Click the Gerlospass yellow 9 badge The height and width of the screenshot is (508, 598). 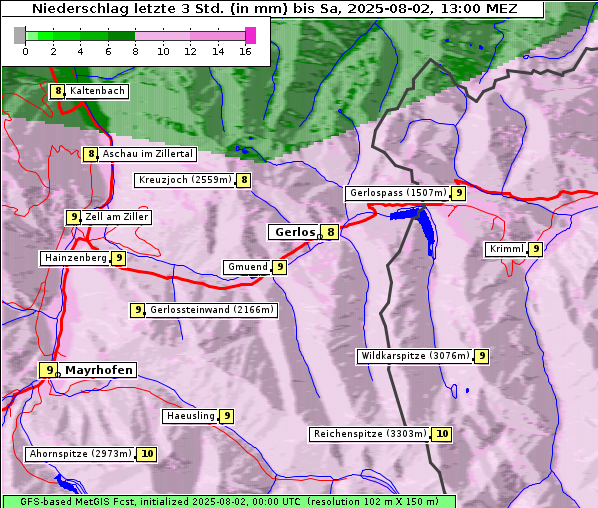pyautogui.click(x=459, y=193)
